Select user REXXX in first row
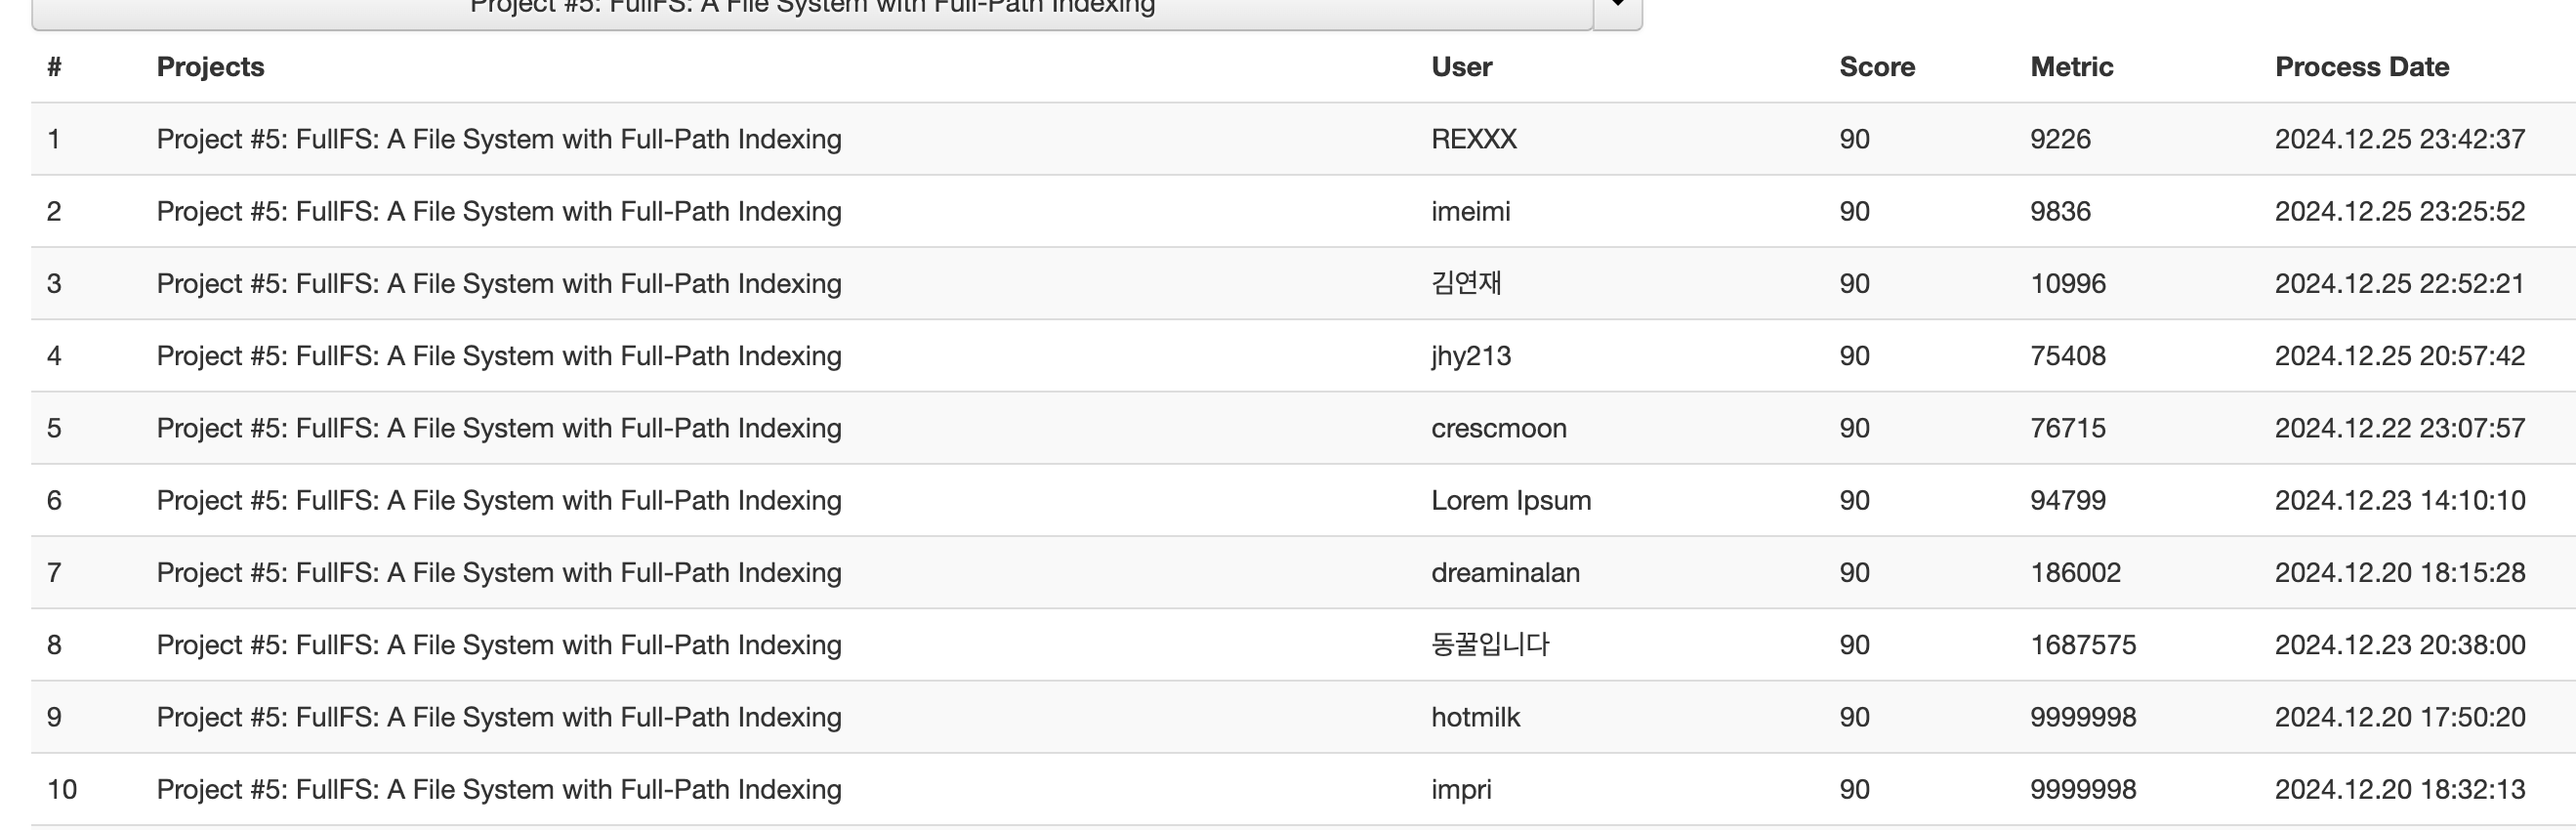2576x830 pixels. point(1473,139)
